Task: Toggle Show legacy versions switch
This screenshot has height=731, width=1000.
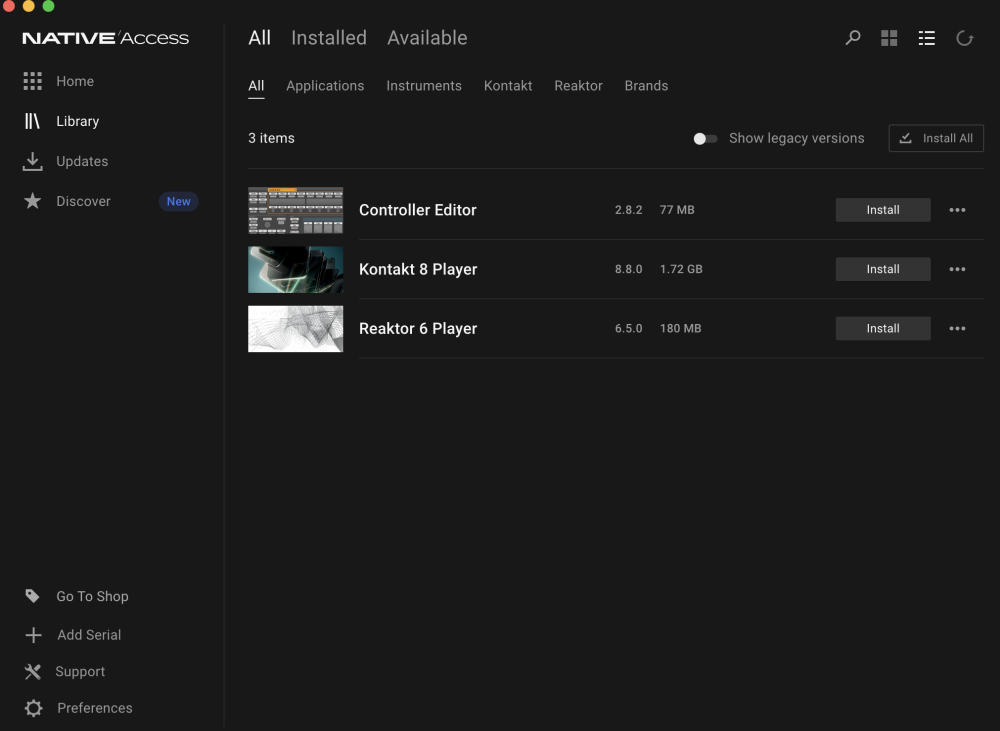Action: tap(705, 138)
